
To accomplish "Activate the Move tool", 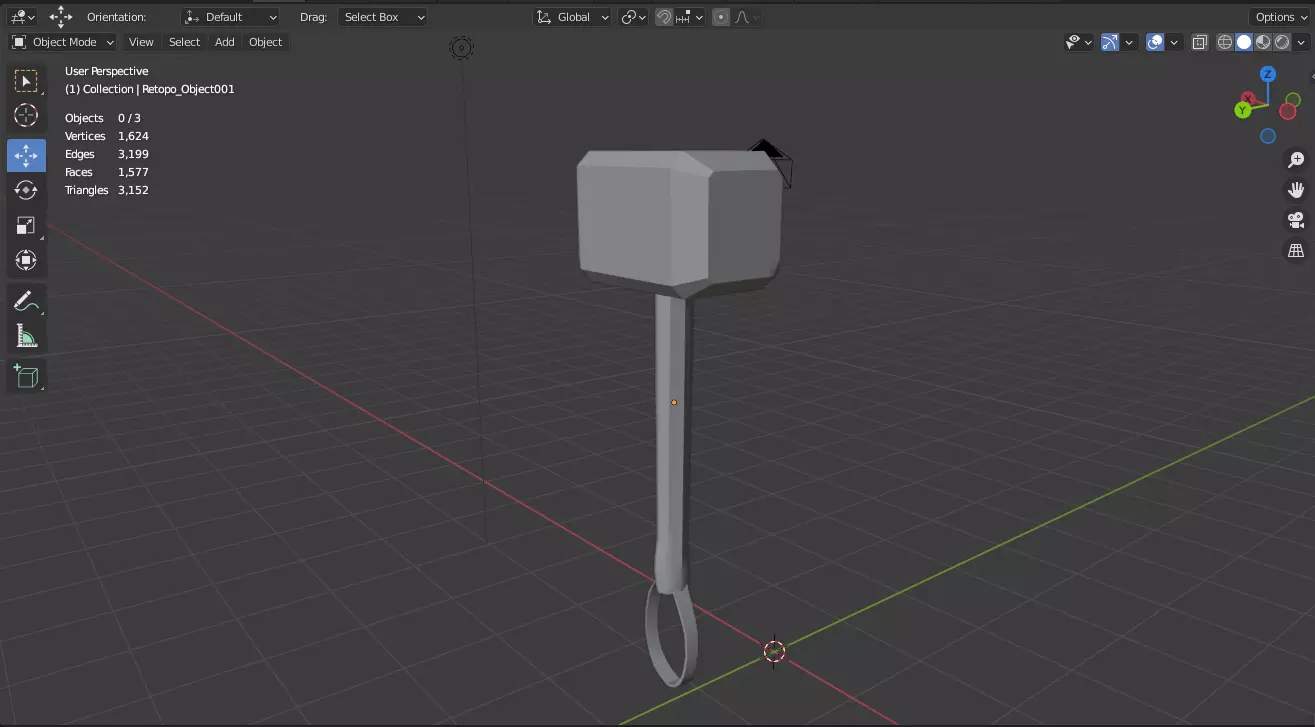I will 26,155.
